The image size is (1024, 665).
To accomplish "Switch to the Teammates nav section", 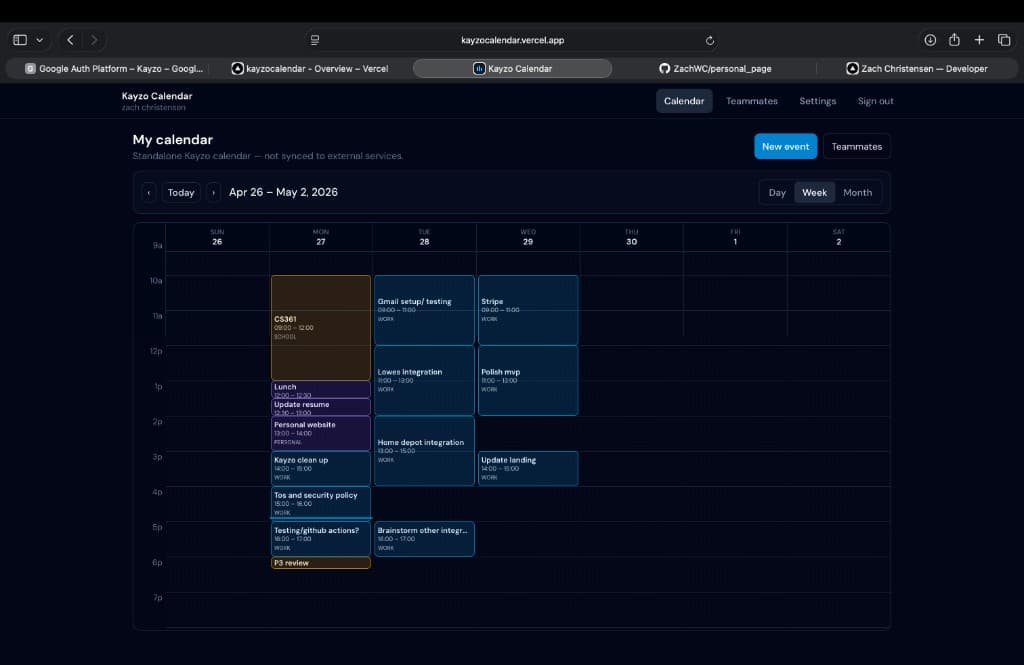I will click(751, 100).
